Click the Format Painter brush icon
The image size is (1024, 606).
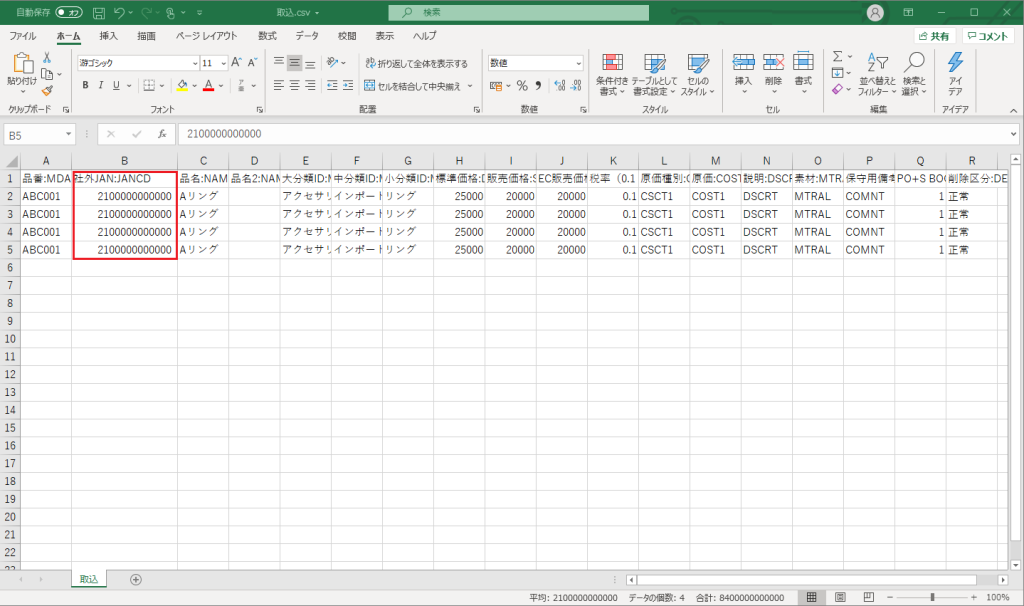(47, 91)
